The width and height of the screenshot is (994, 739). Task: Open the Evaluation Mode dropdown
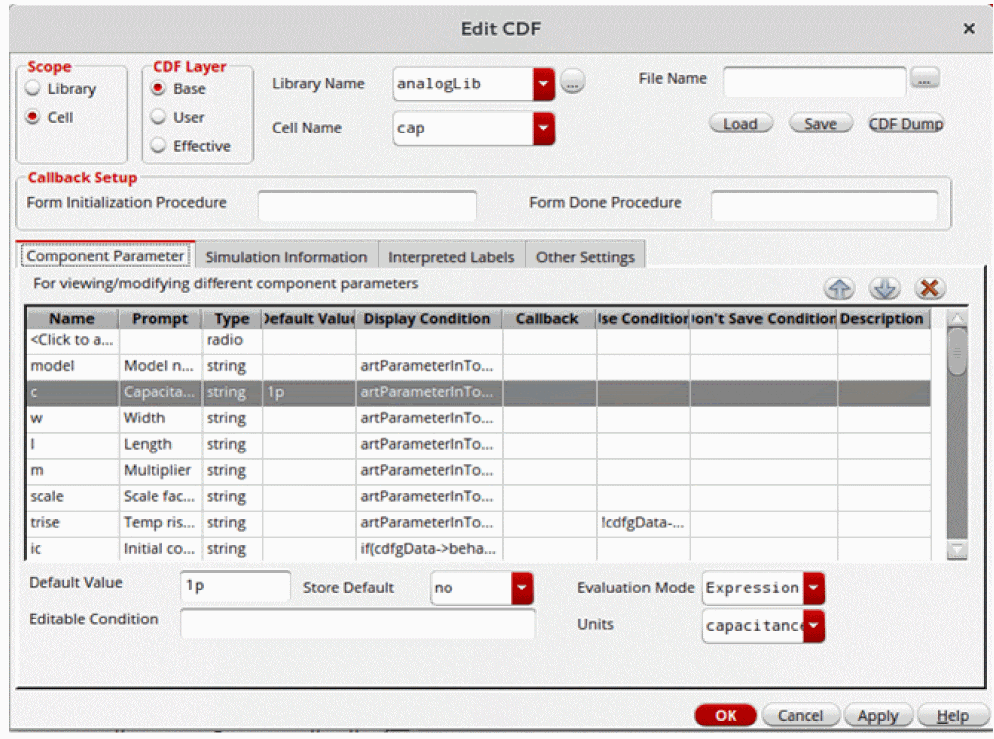(x=814, y=588)
